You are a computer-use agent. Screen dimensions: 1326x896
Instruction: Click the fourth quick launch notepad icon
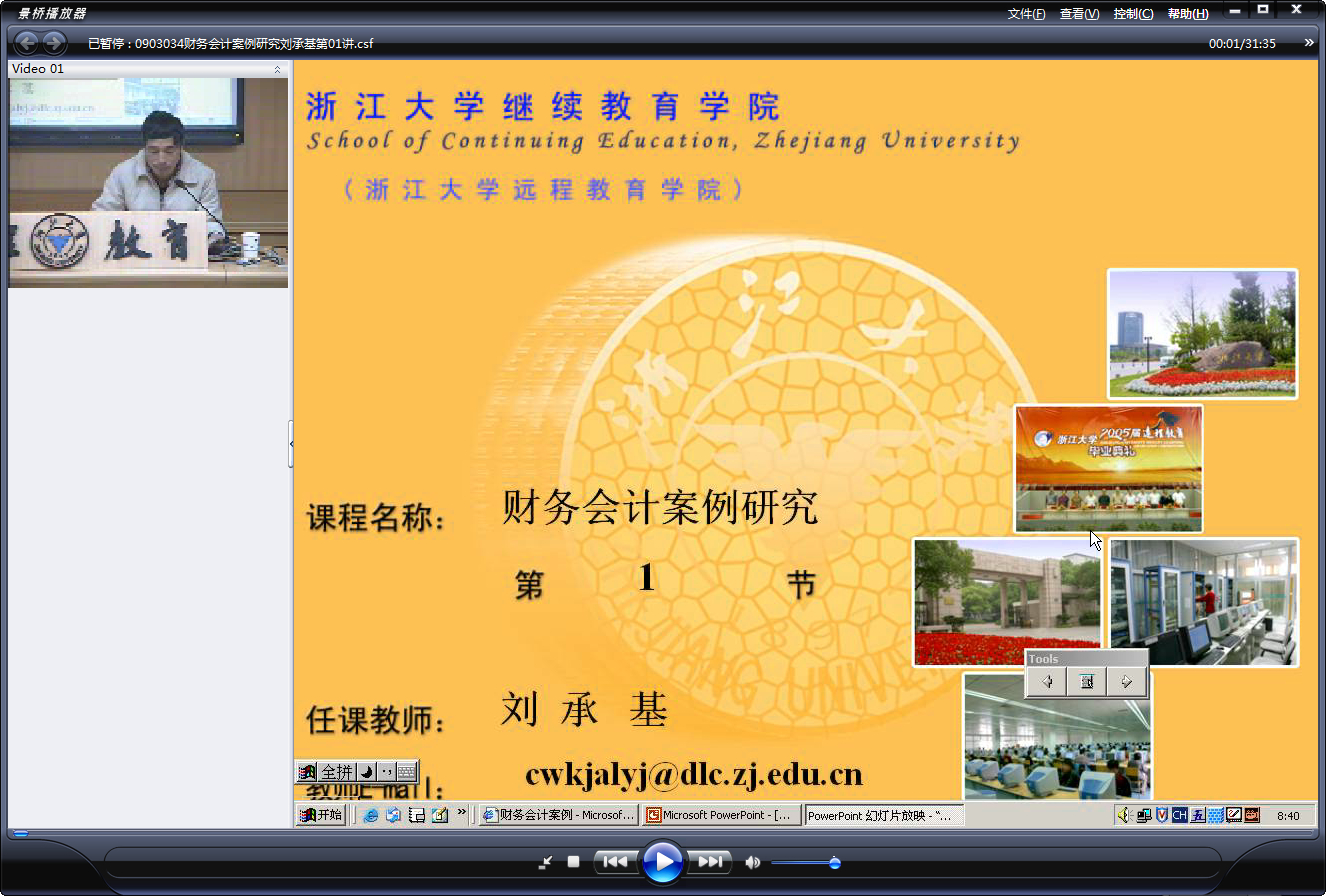(439, 815)
